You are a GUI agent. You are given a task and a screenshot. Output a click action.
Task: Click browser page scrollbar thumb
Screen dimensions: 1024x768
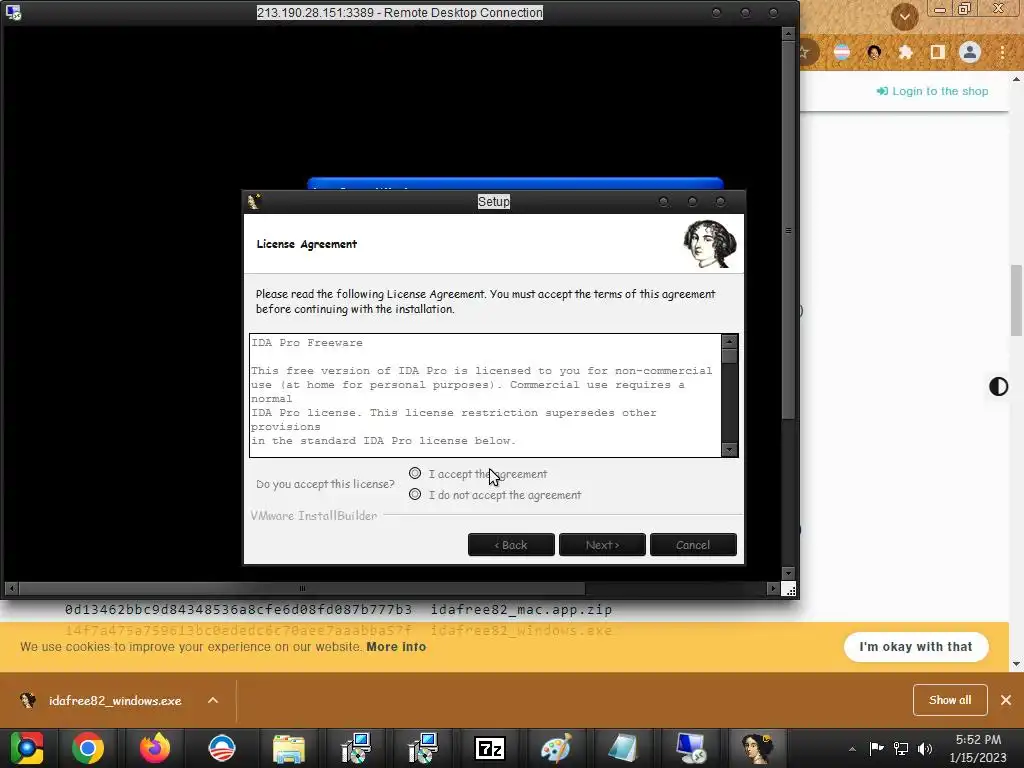[1016, 299]
